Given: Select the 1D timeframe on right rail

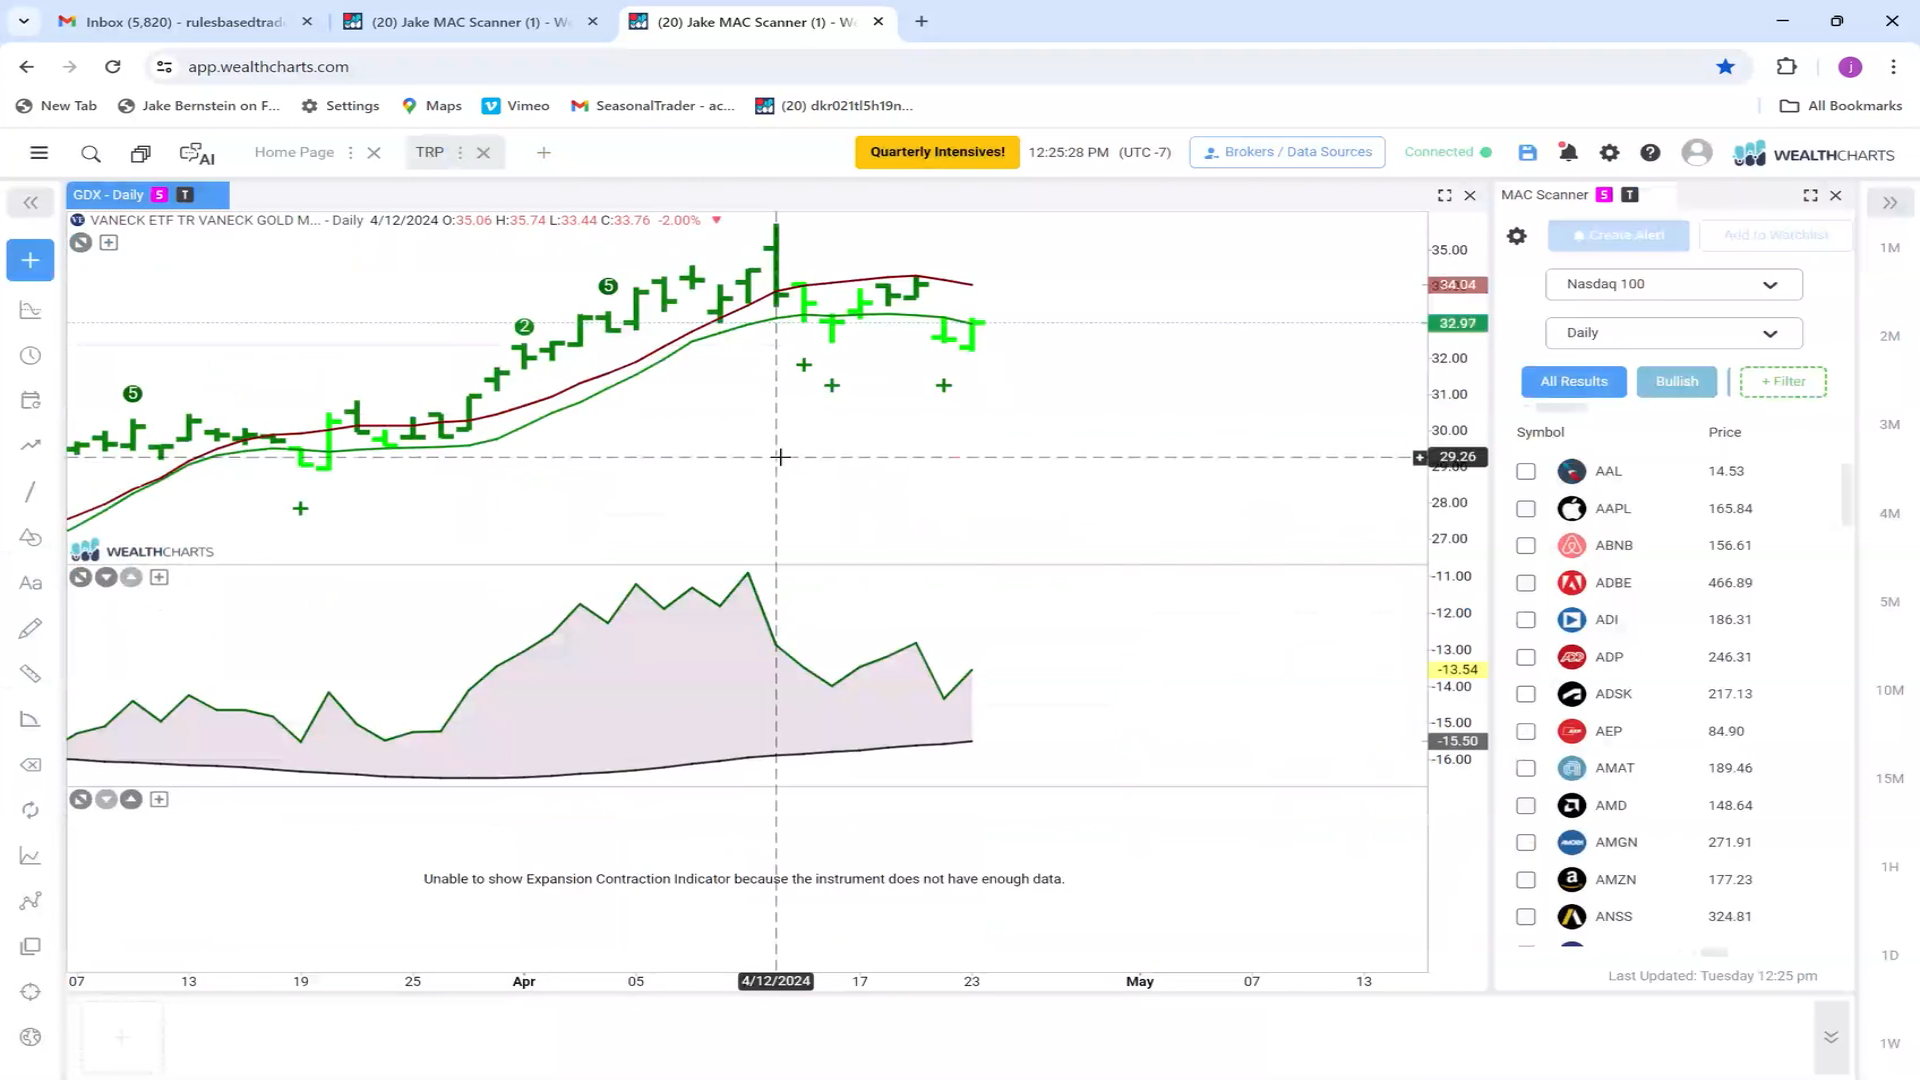Looking at the screenshot, I should tap(1889, 955).
